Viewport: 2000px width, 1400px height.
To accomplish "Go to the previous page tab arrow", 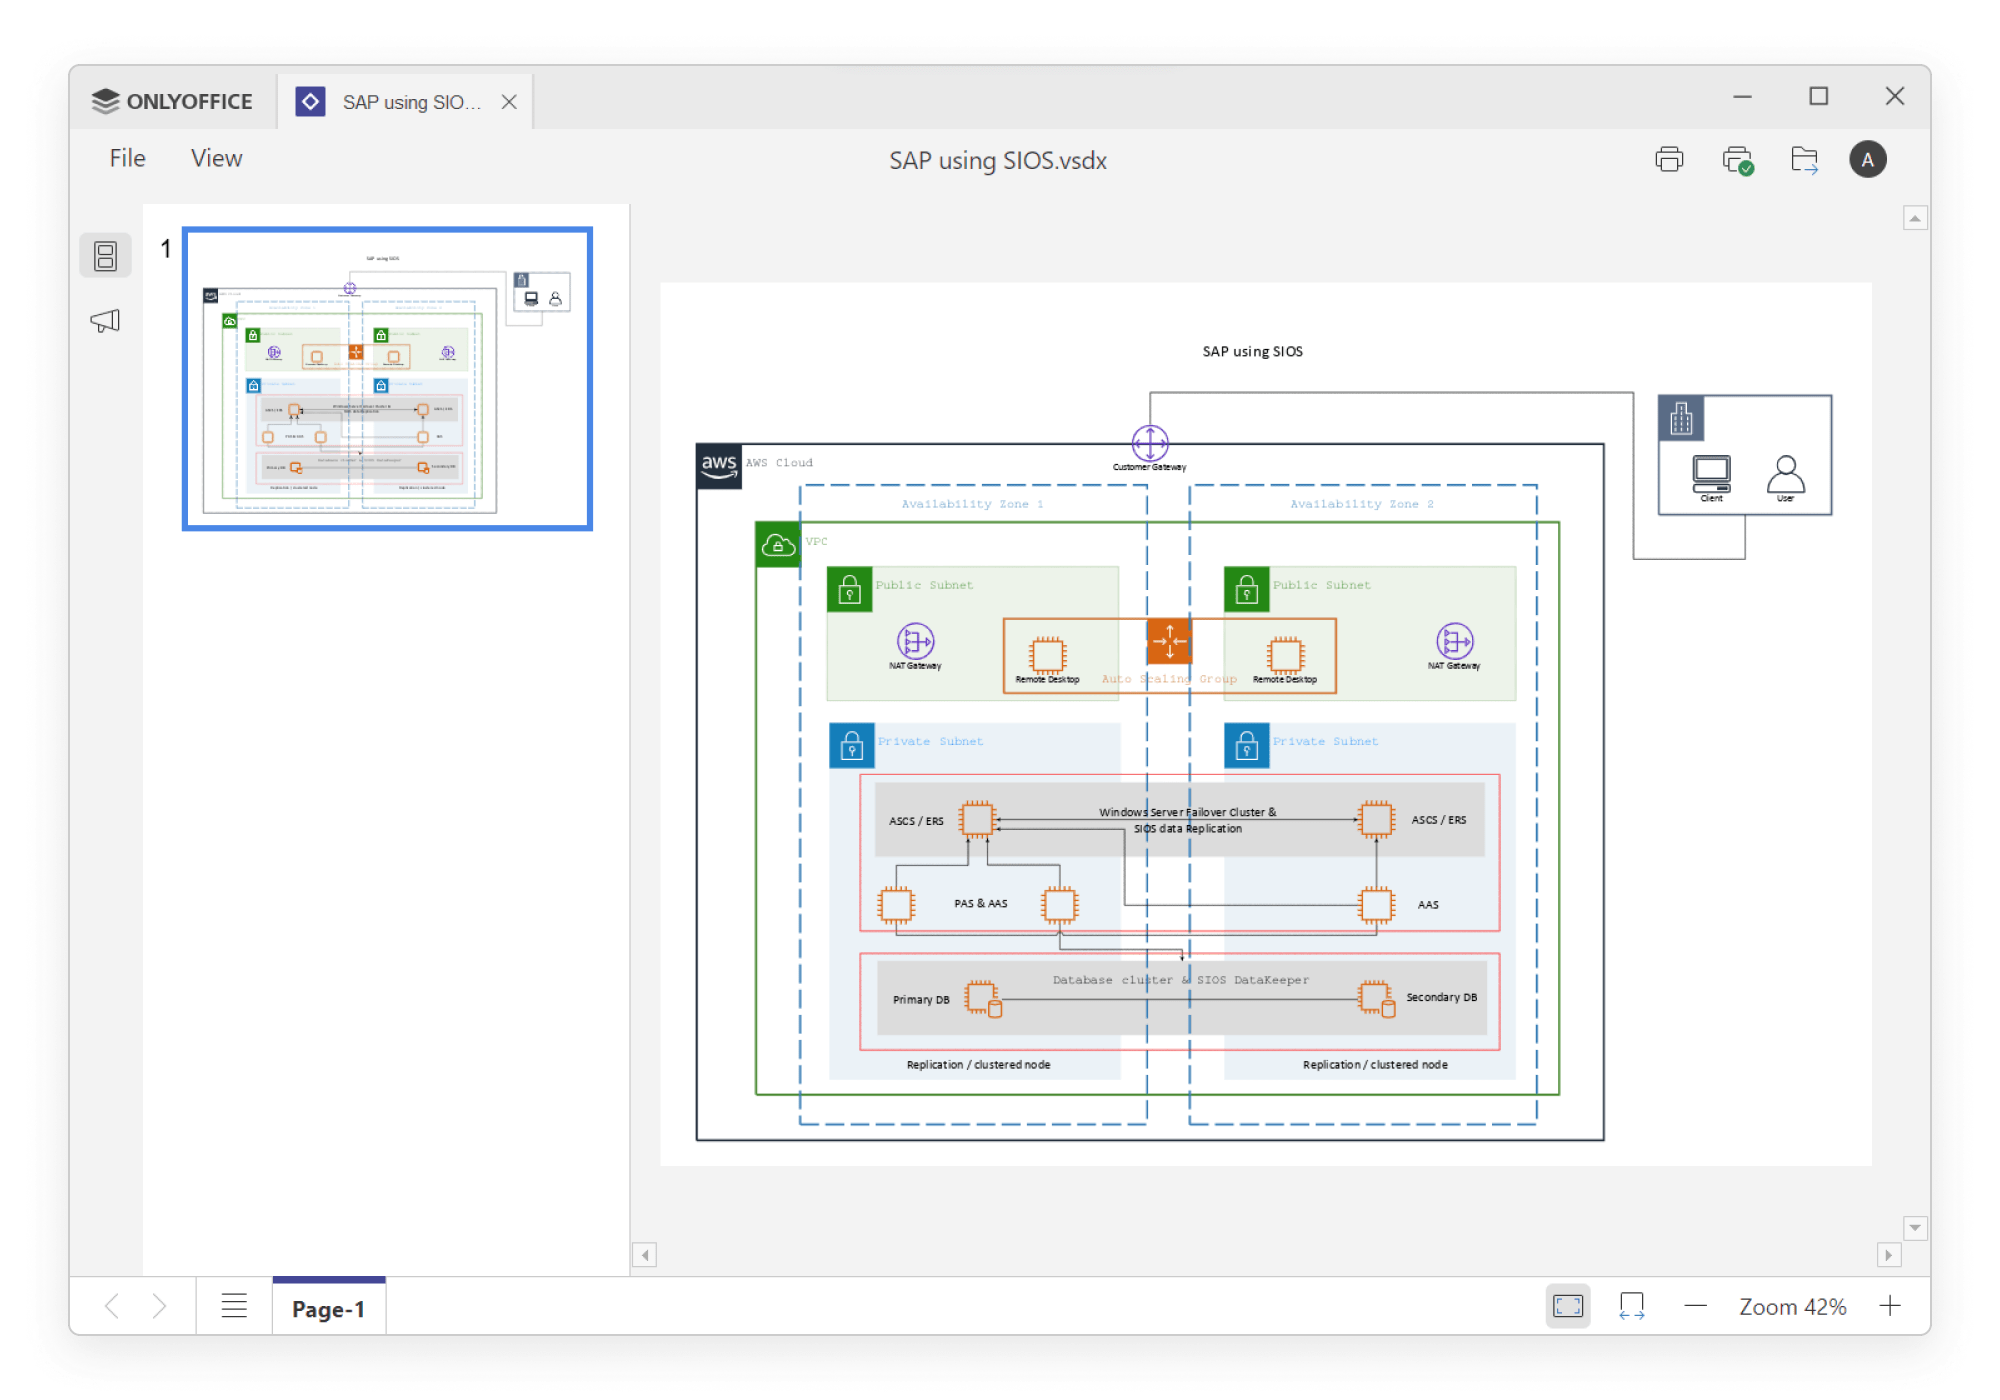I will (x=112, y=1306).
